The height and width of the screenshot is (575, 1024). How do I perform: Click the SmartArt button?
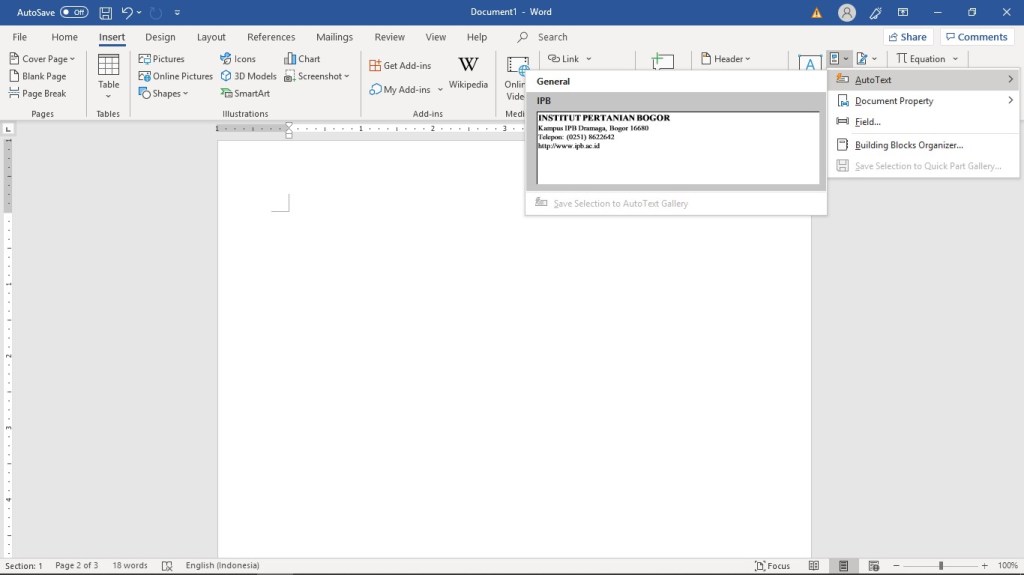[x=246, y=93]
